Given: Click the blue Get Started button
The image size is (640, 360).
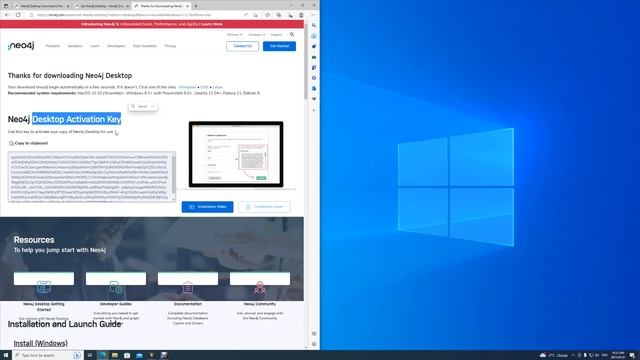Looking at the screenshot, I should pyautogui.click(x=280, y=46).
